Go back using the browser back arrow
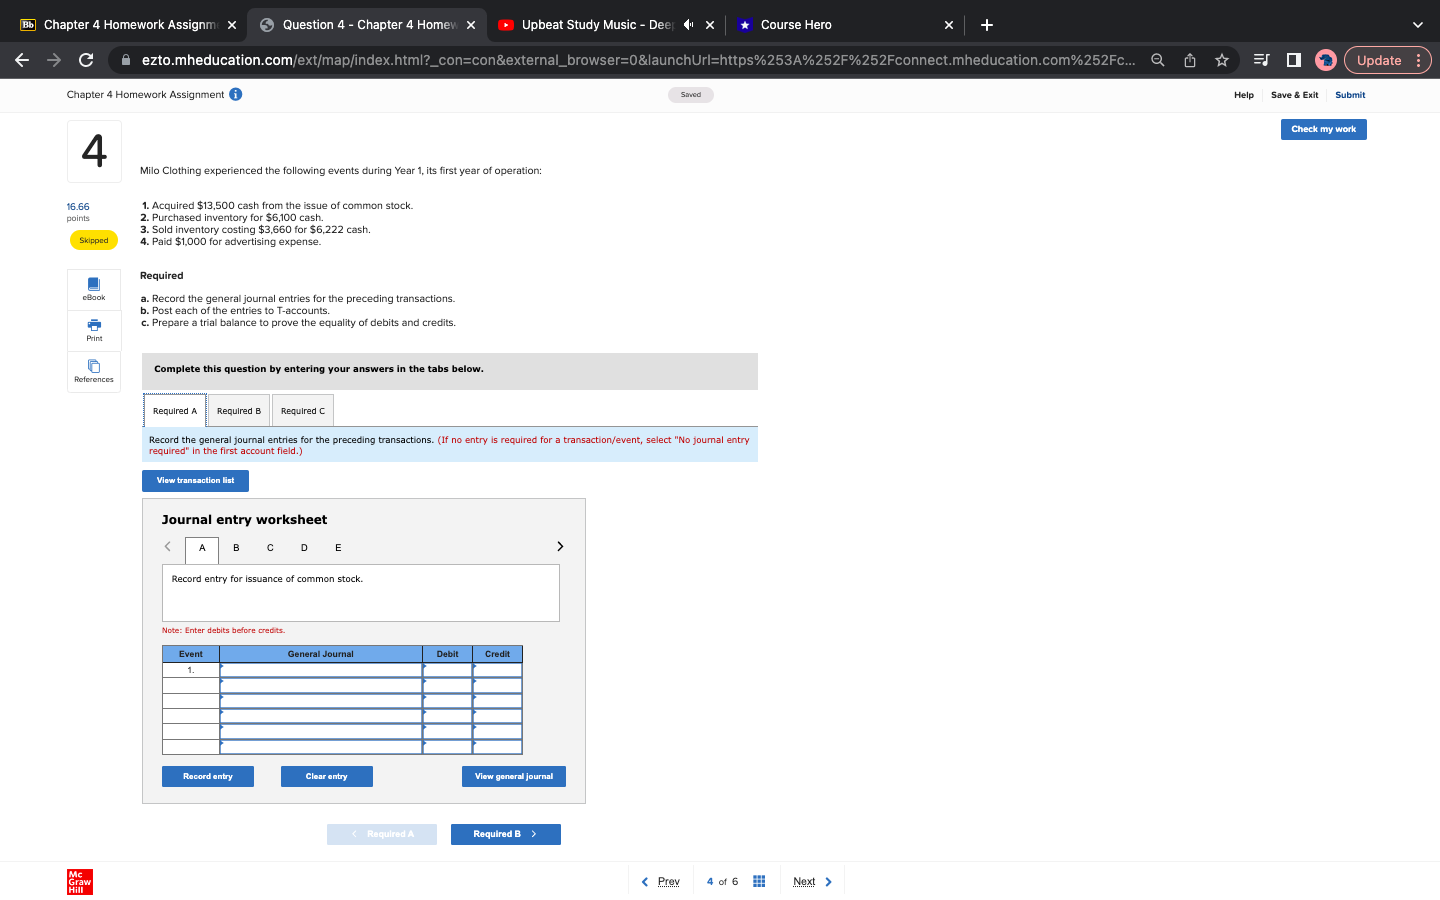Screen dimensions: 1440x900 (x=22, y=60)
